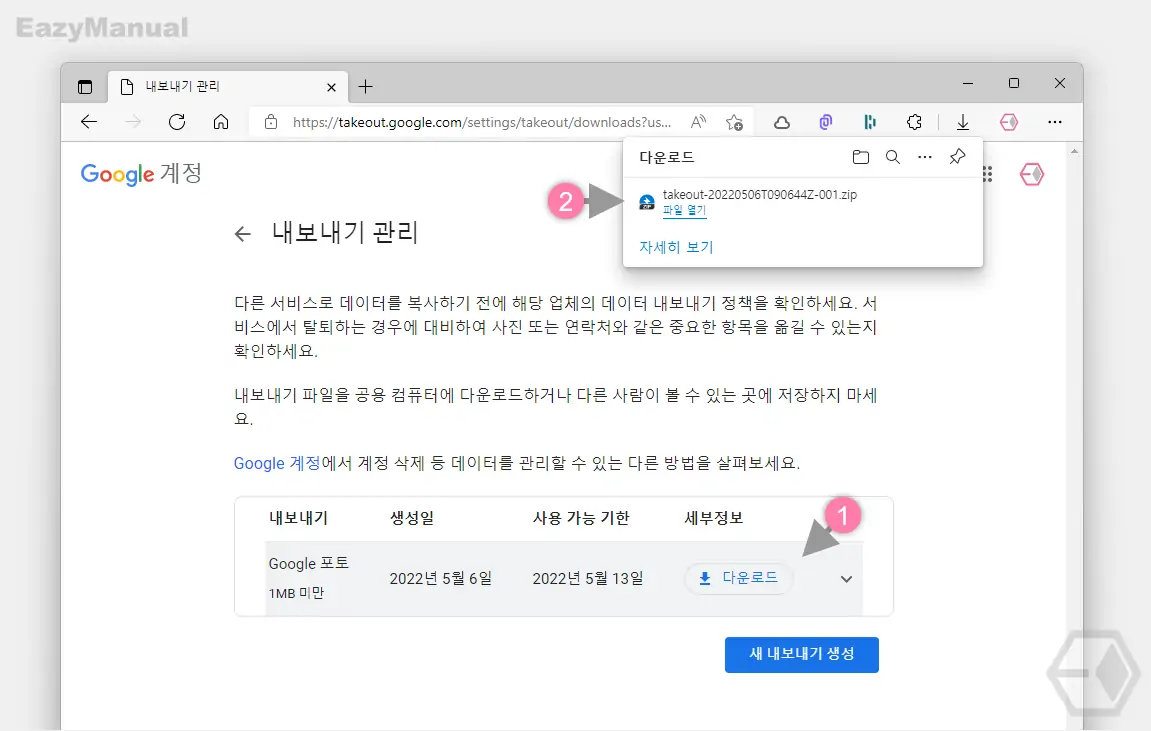
Task: Click takeout-20220506T090644Z-001.zip file name
Action: (760, 194)
